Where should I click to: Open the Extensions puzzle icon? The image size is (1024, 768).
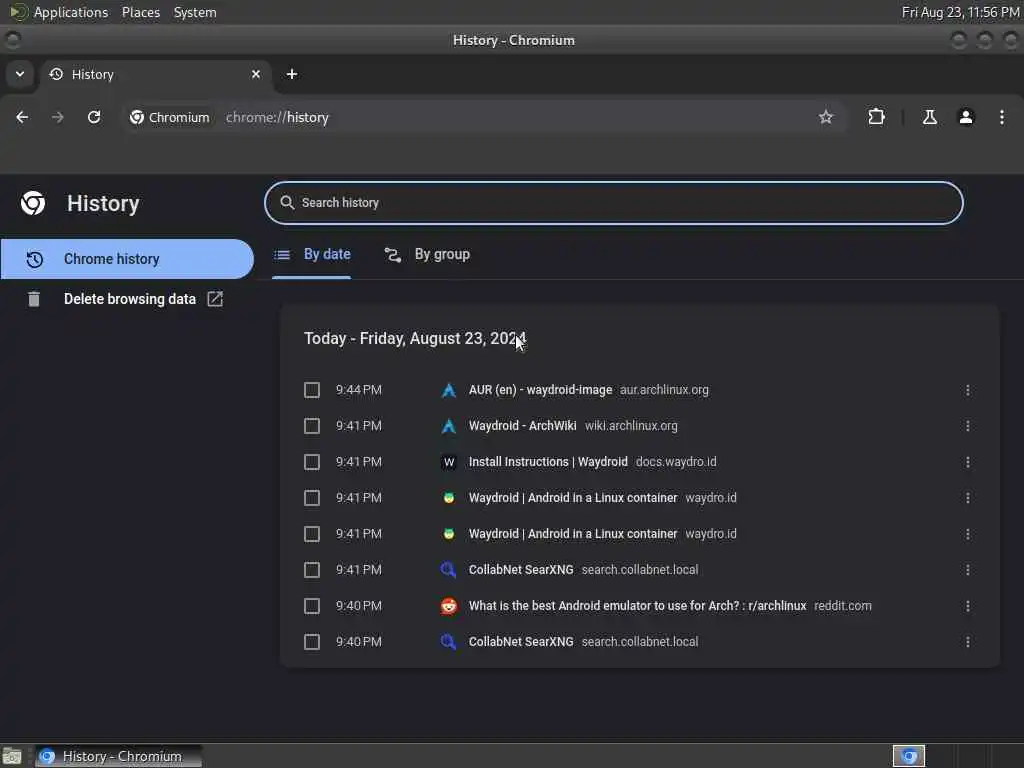[x=876, y=117]
